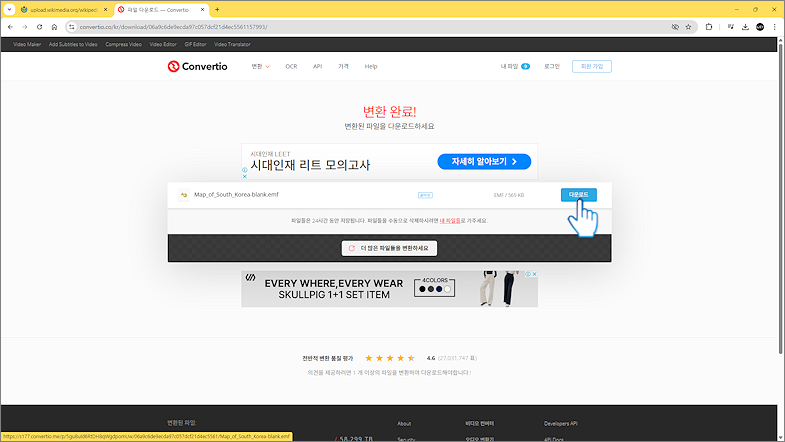Open 자세히 알아보기 ad button
The width and height of the screenshot is (785, 442).
point(484,162)
